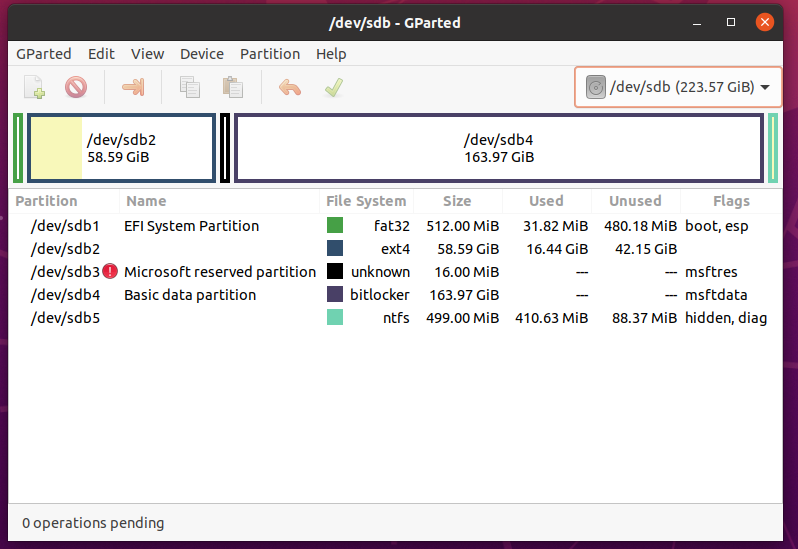Image resolution: width=798 pixels, height=549 pixels.
Task: Click the 16.00 MiB size value
Action: 467,272
